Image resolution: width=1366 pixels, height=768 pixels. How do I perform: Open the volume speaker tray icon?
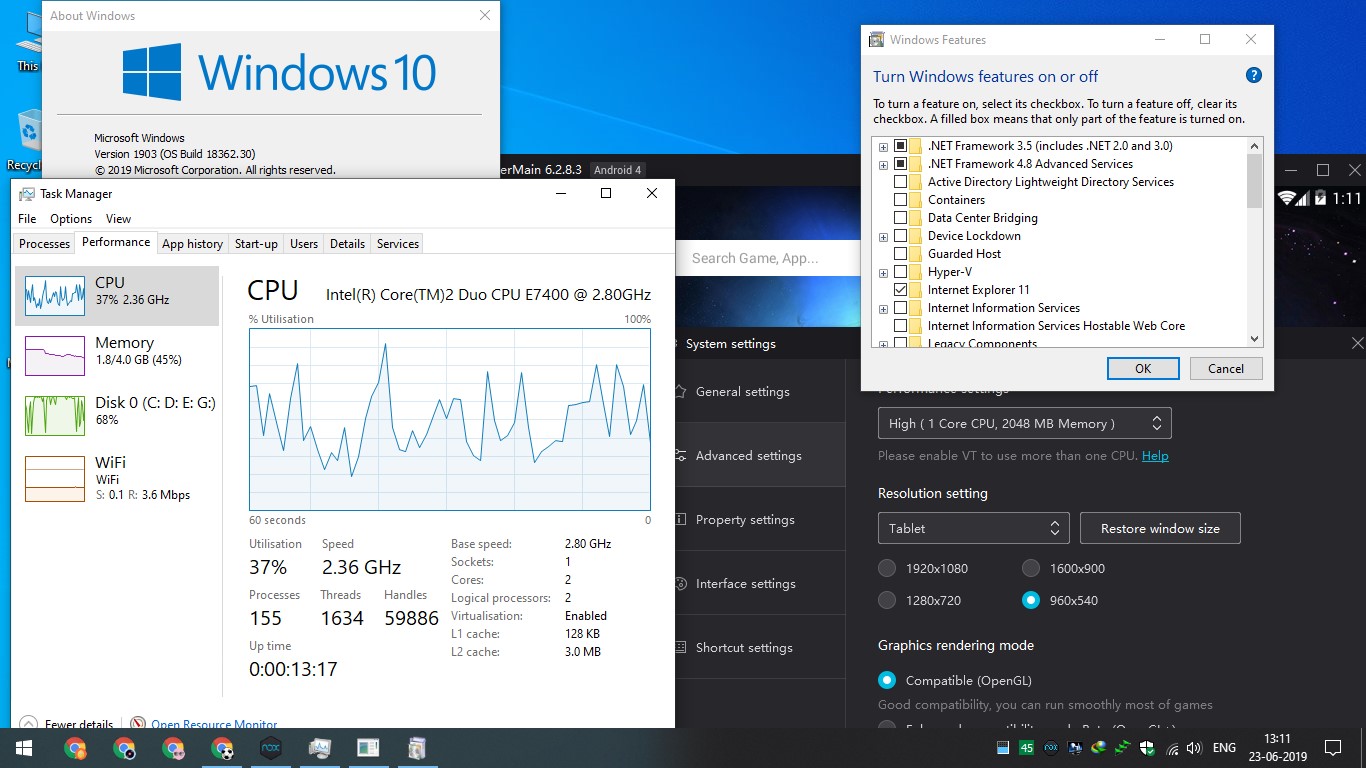click(x=1196, y=748)
